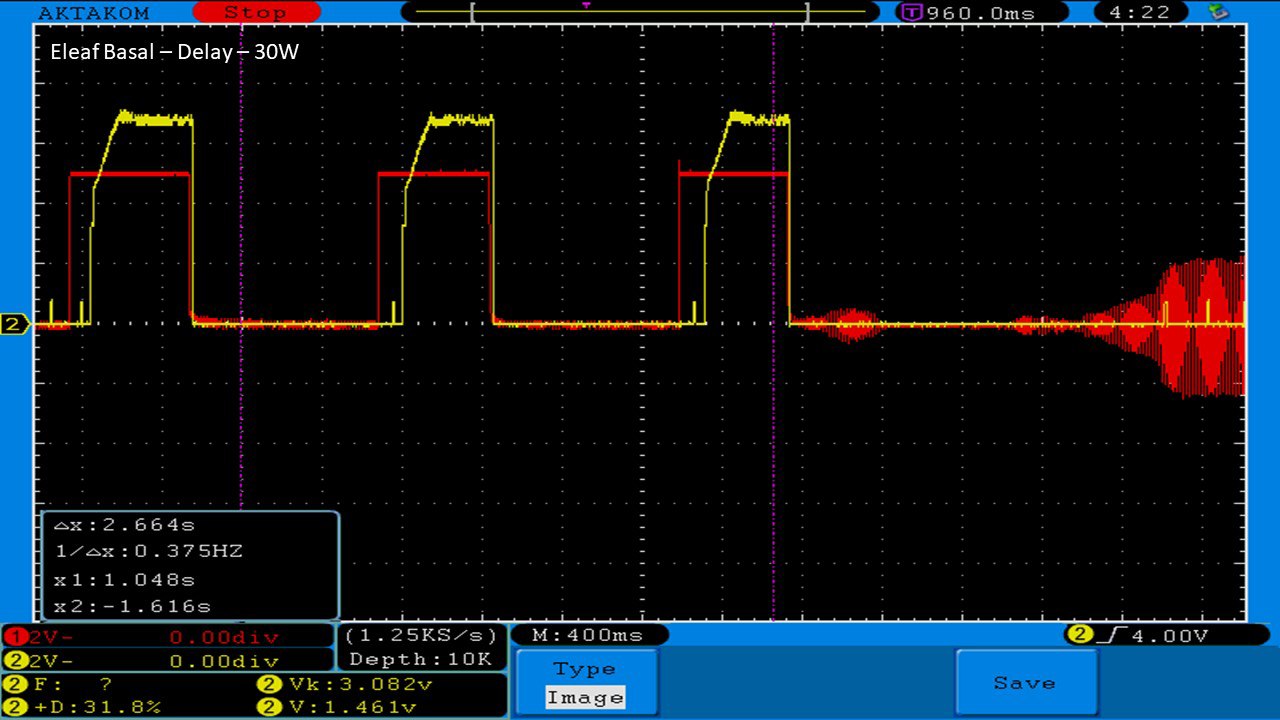Click the +D 31.8% duty cycle readout
The width and height of the screenshot is (1280, 720).
click(x=84, y=707)
